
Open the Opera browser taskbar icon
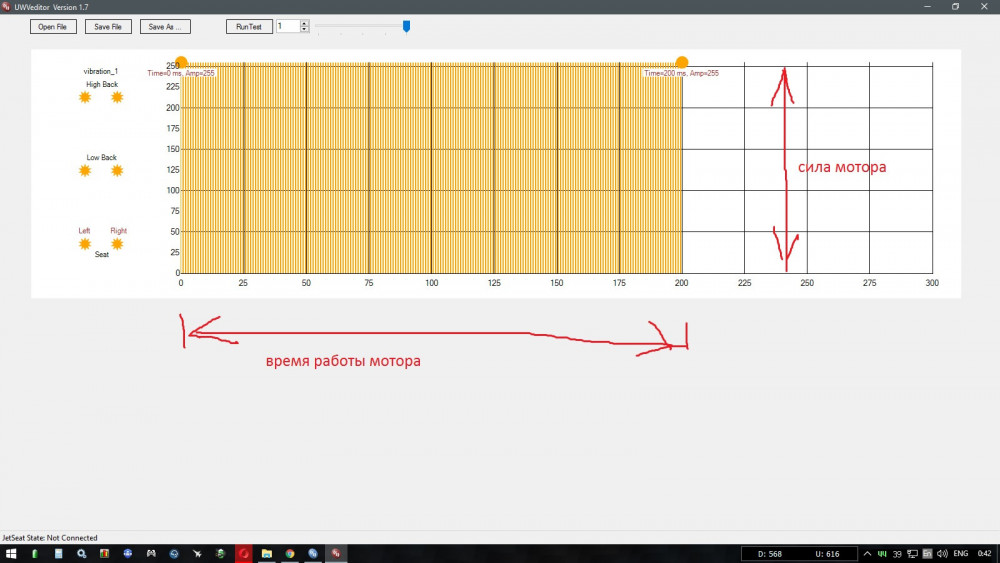pyautogui.click(x=244, y=553)
